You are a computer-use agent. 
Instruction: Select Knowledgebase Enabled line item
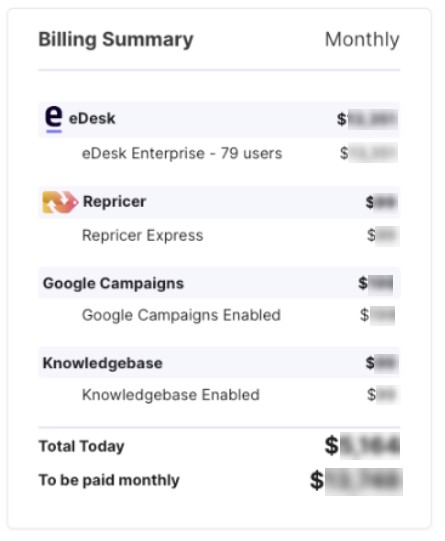click(x=170, y=395)
